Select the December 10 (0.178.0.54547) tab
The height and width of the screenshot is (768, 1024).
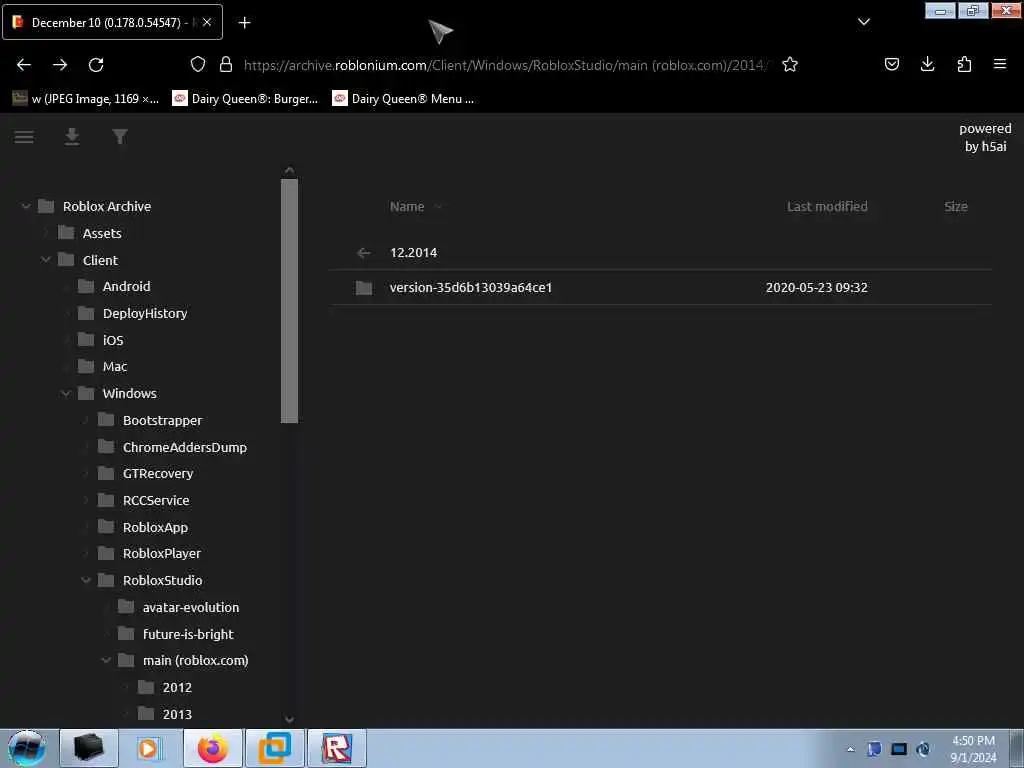112,22
